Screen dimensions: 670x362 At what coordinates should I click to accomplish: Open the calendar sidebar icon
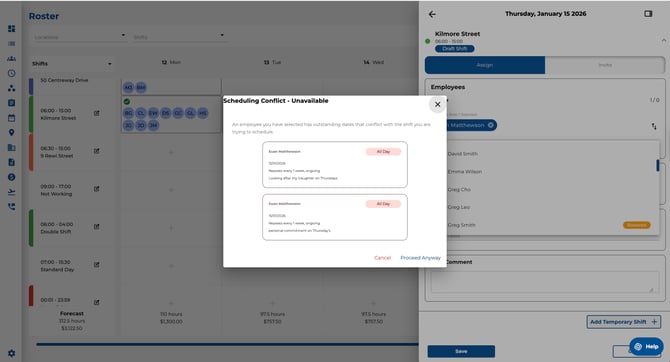(x=12, y=118)
